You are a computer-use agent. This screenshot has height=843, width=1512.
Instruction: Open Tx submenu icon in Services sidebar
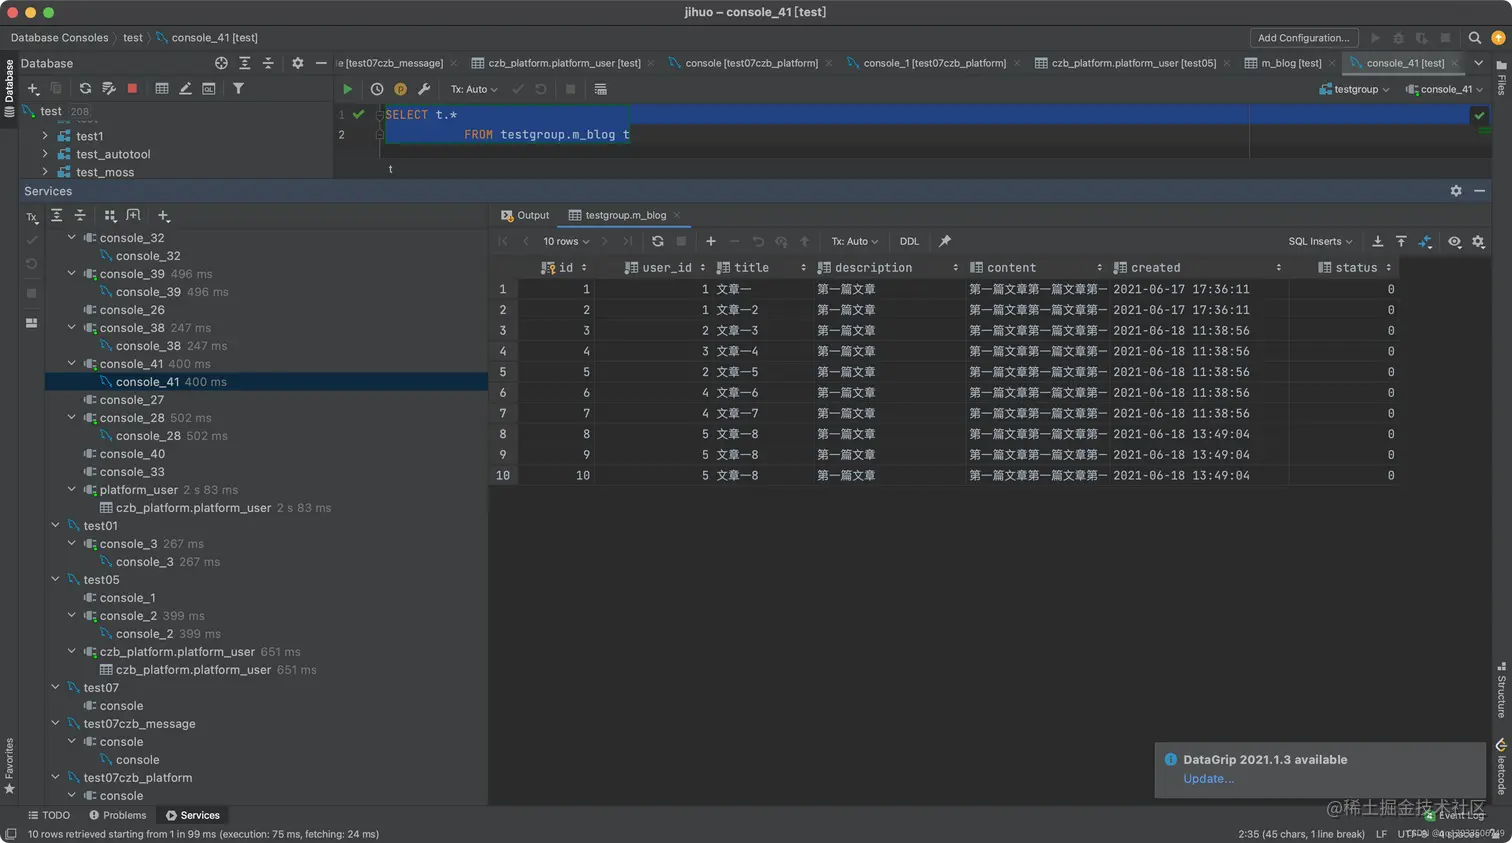point(32,217)
